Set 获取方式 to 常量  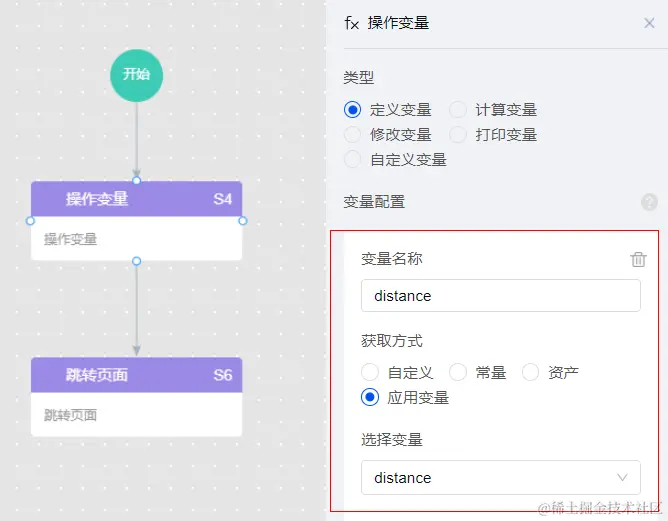tap(458, 372)
